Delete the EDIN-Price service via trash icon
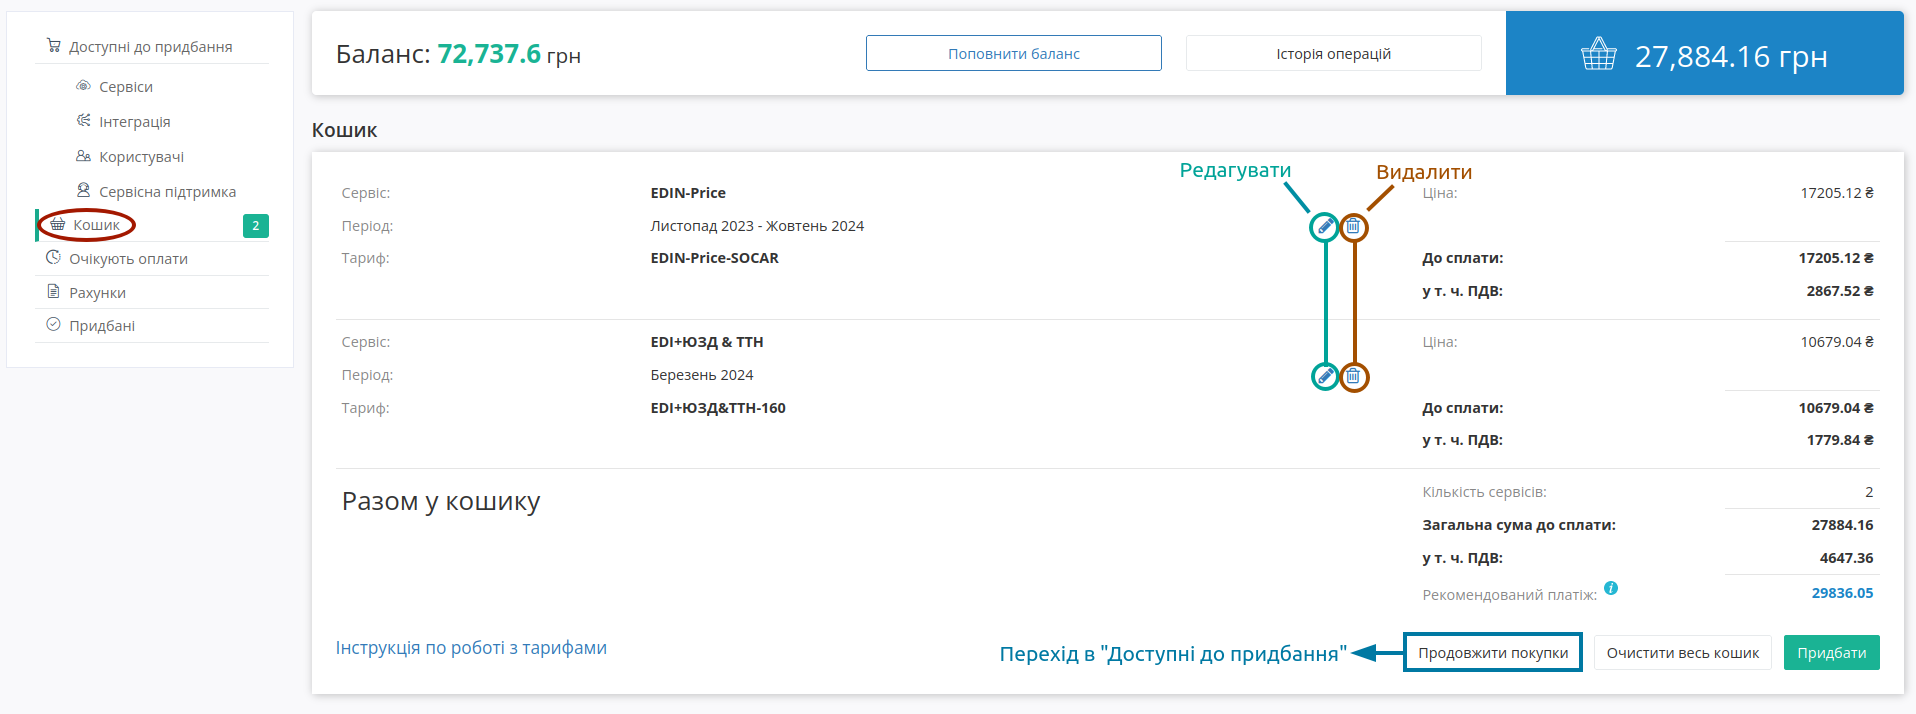Viewport: 1916px width, 714px height. click(1353, 227)
